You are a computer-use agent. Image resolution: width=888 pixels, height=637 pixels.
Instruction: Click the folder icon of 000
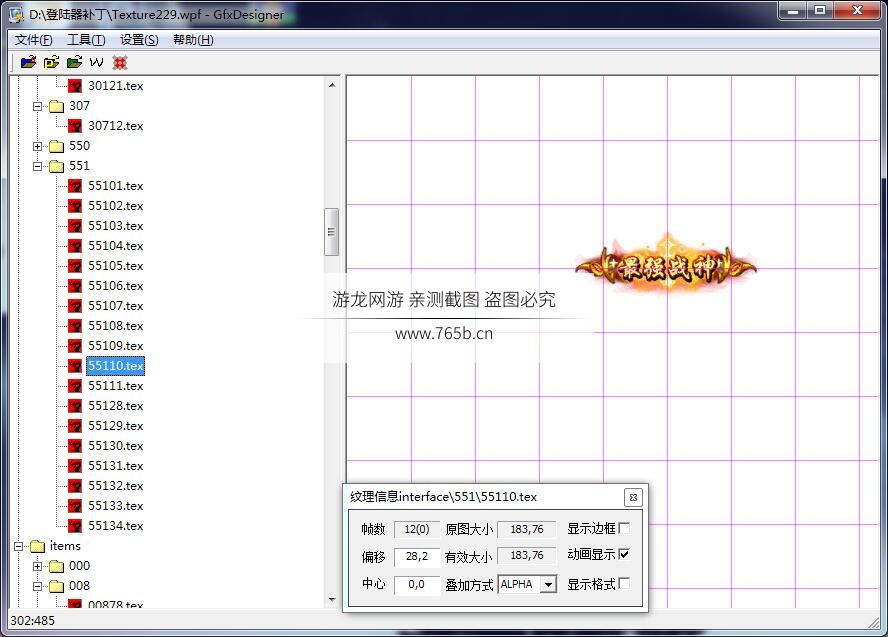[56, 566]
